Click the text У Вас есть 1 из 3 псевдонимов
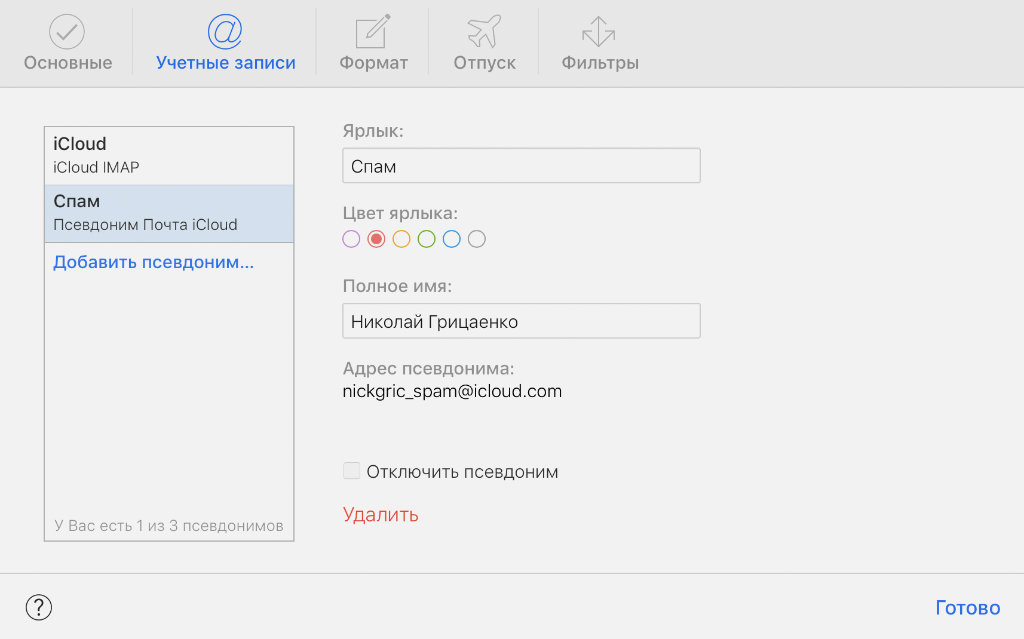 pyautogui.click(x=168, y=526)
